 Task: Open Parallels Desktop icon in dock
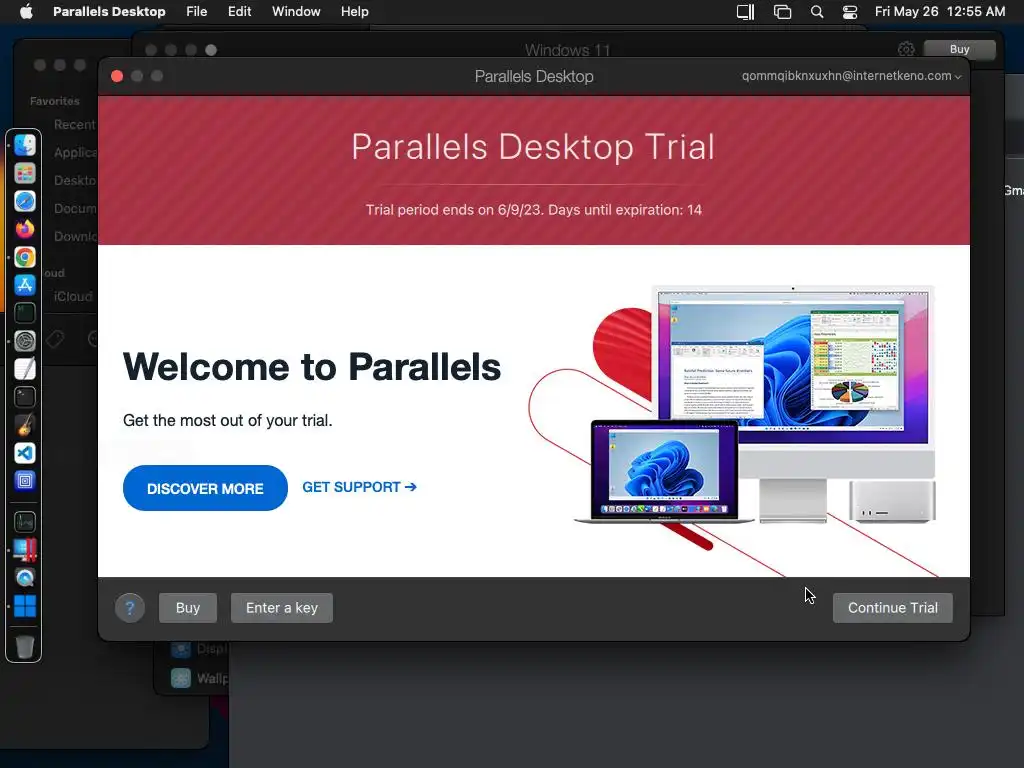click(x=25, y=550)
